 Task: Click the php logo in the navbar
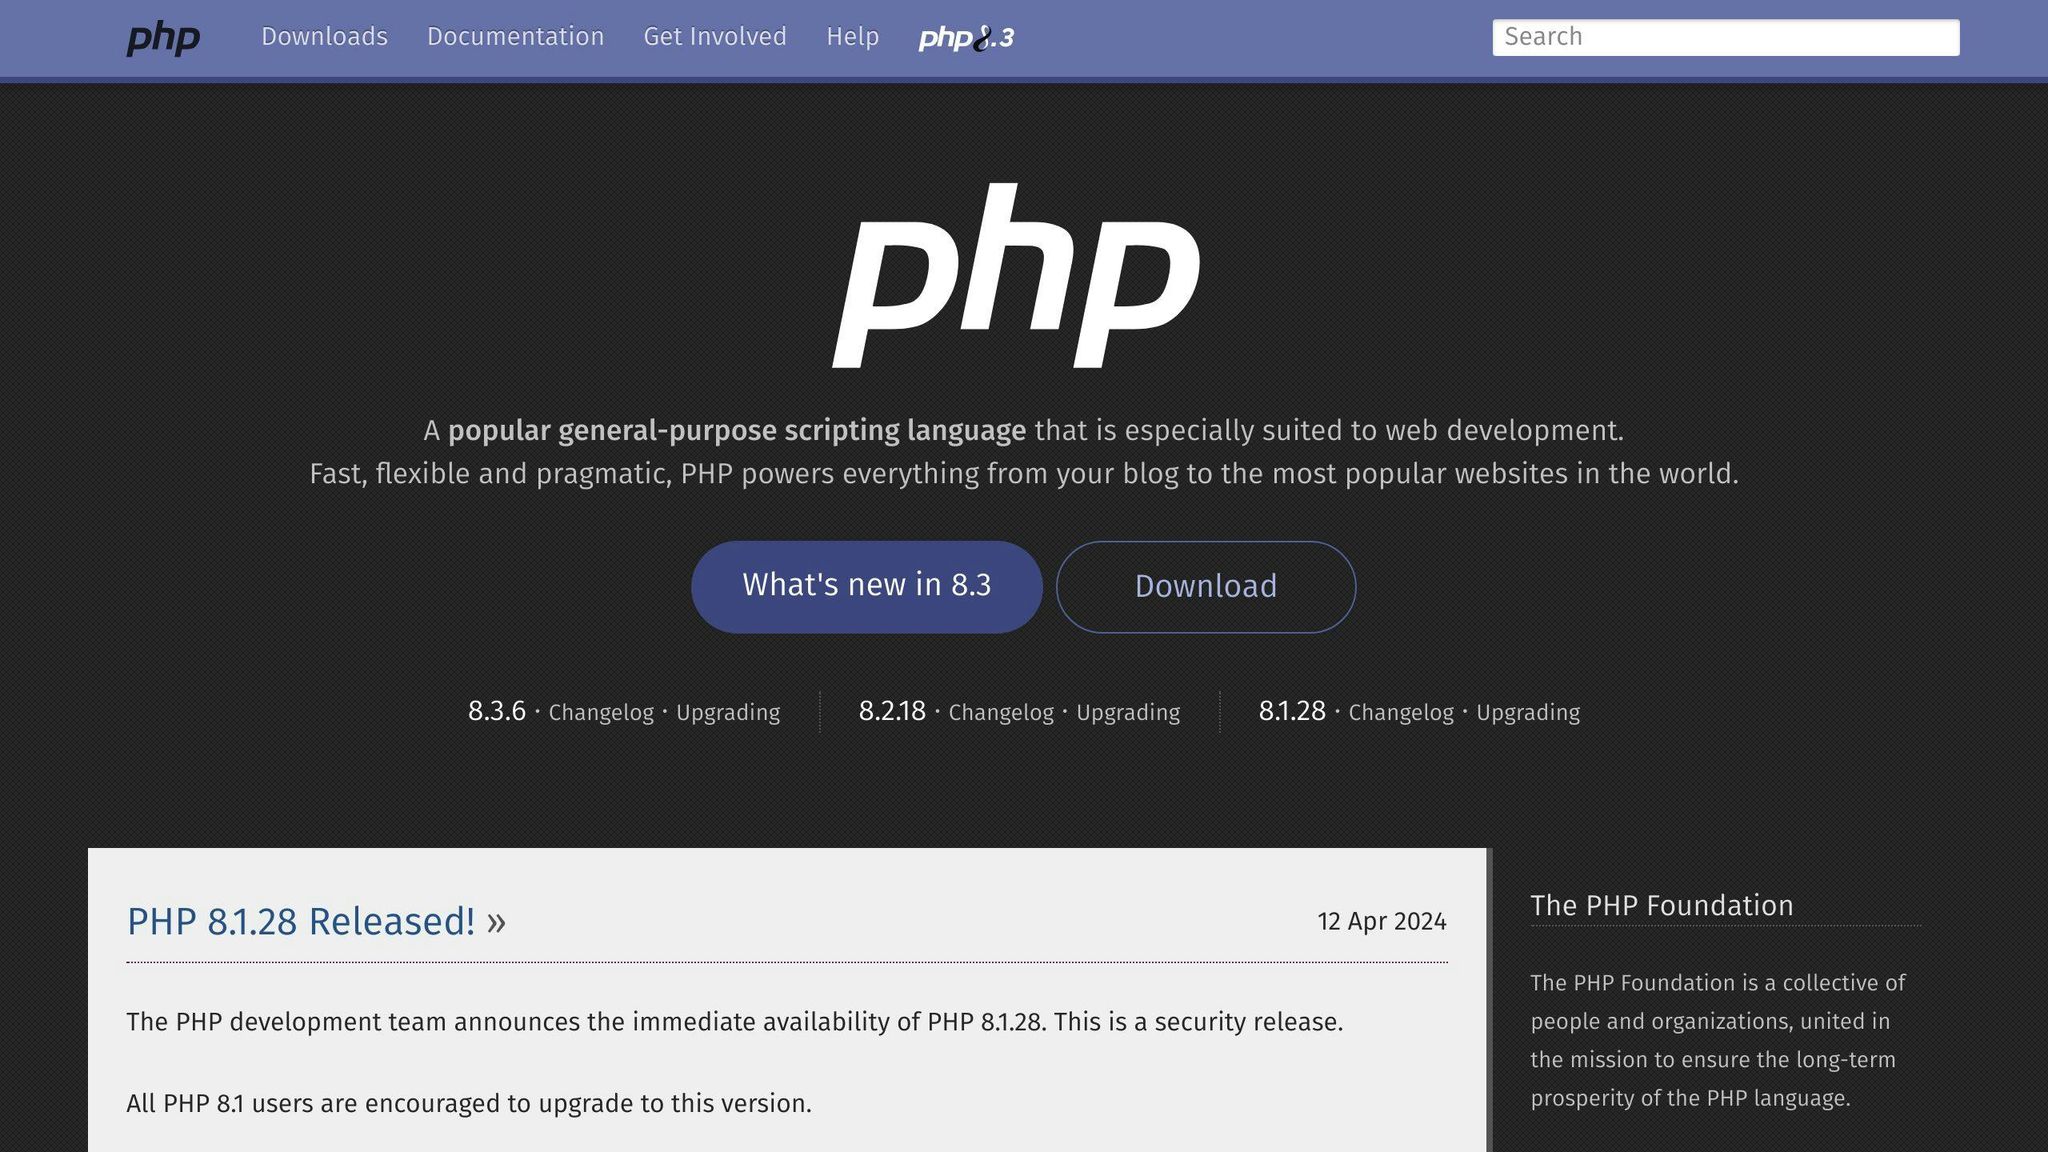[163, 38]
